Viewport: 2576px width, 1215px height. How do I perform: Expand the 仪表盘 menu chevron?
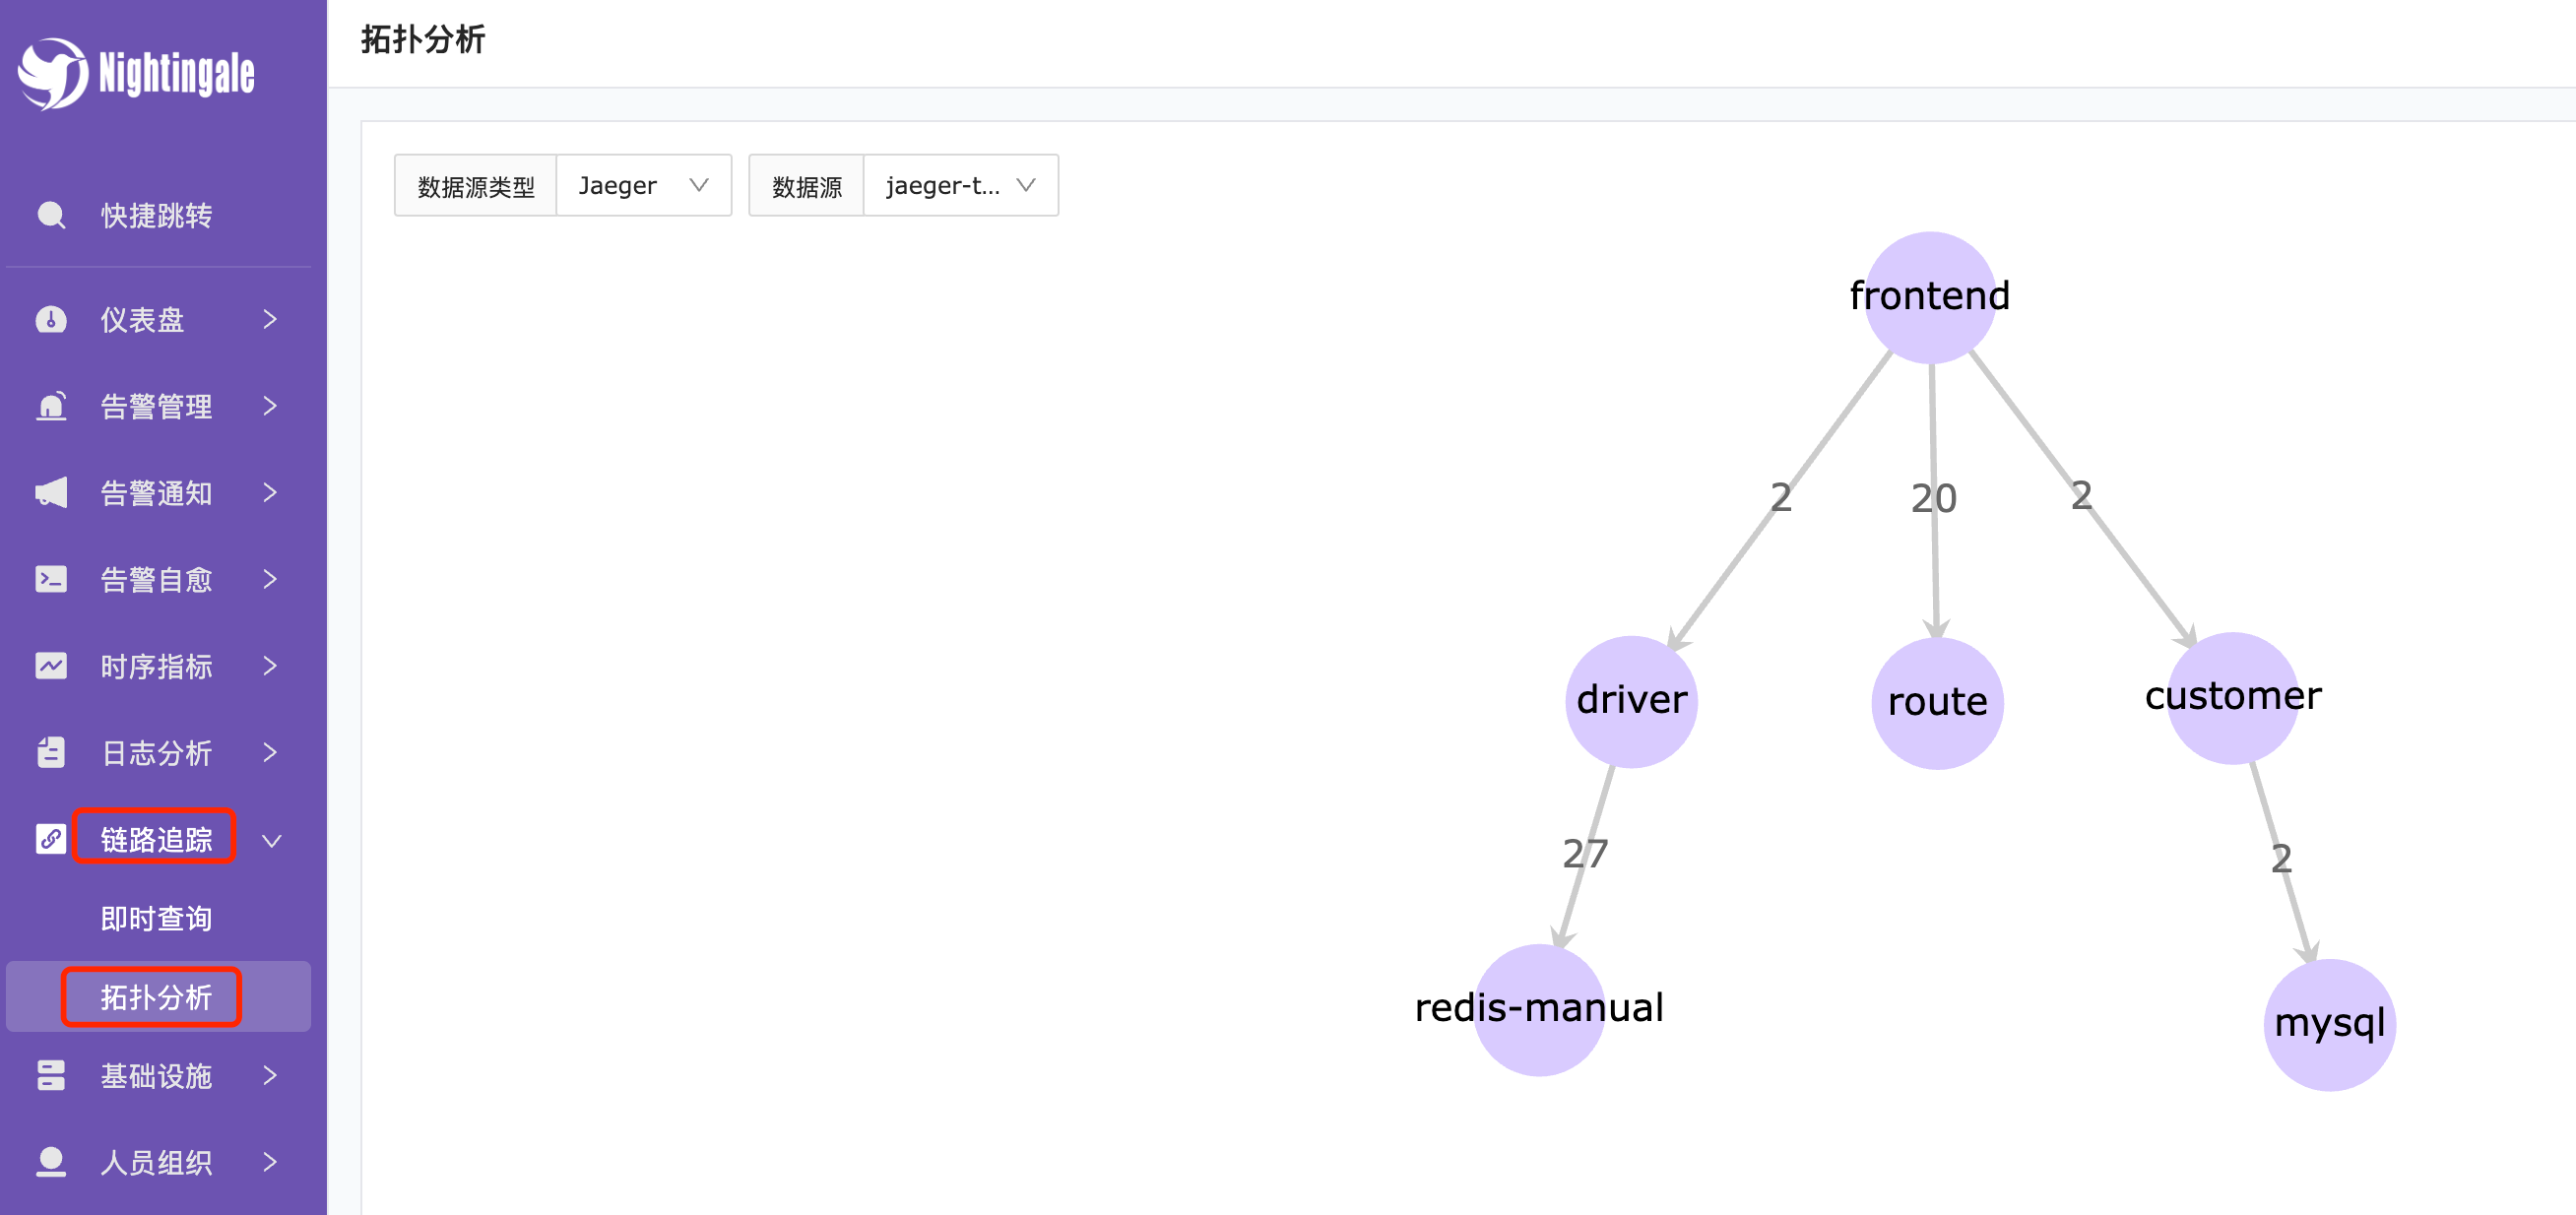[x=270, y=320]
